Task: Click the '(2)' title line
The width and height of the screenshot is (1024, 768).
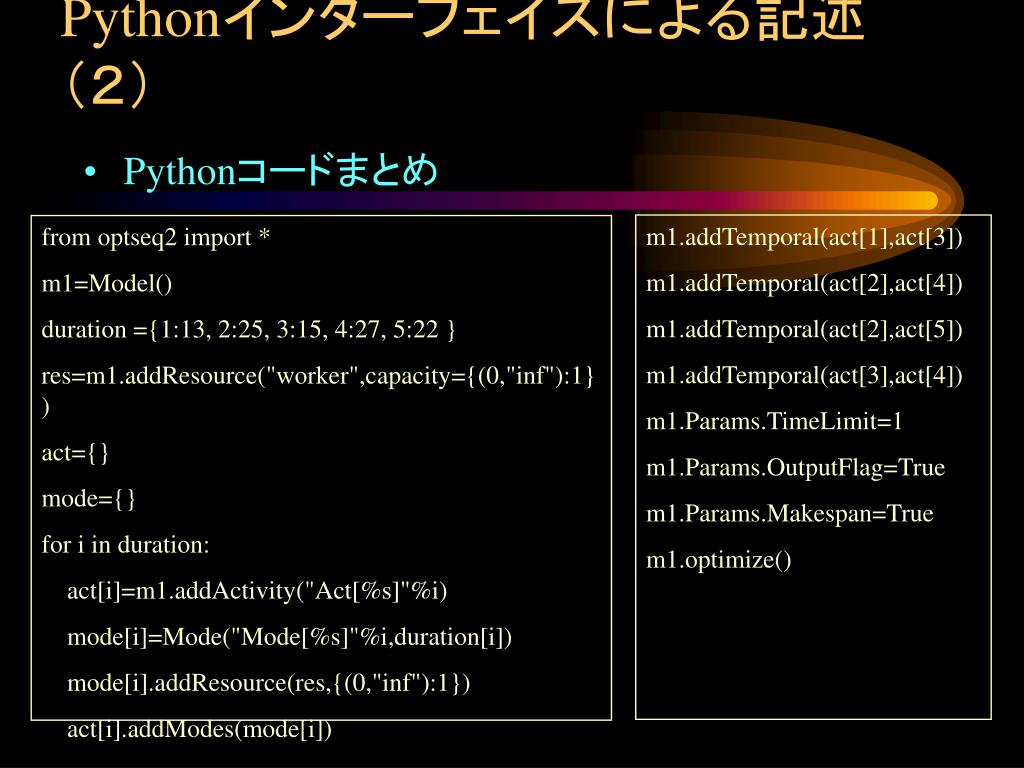Action: click(x=106, y=85)
